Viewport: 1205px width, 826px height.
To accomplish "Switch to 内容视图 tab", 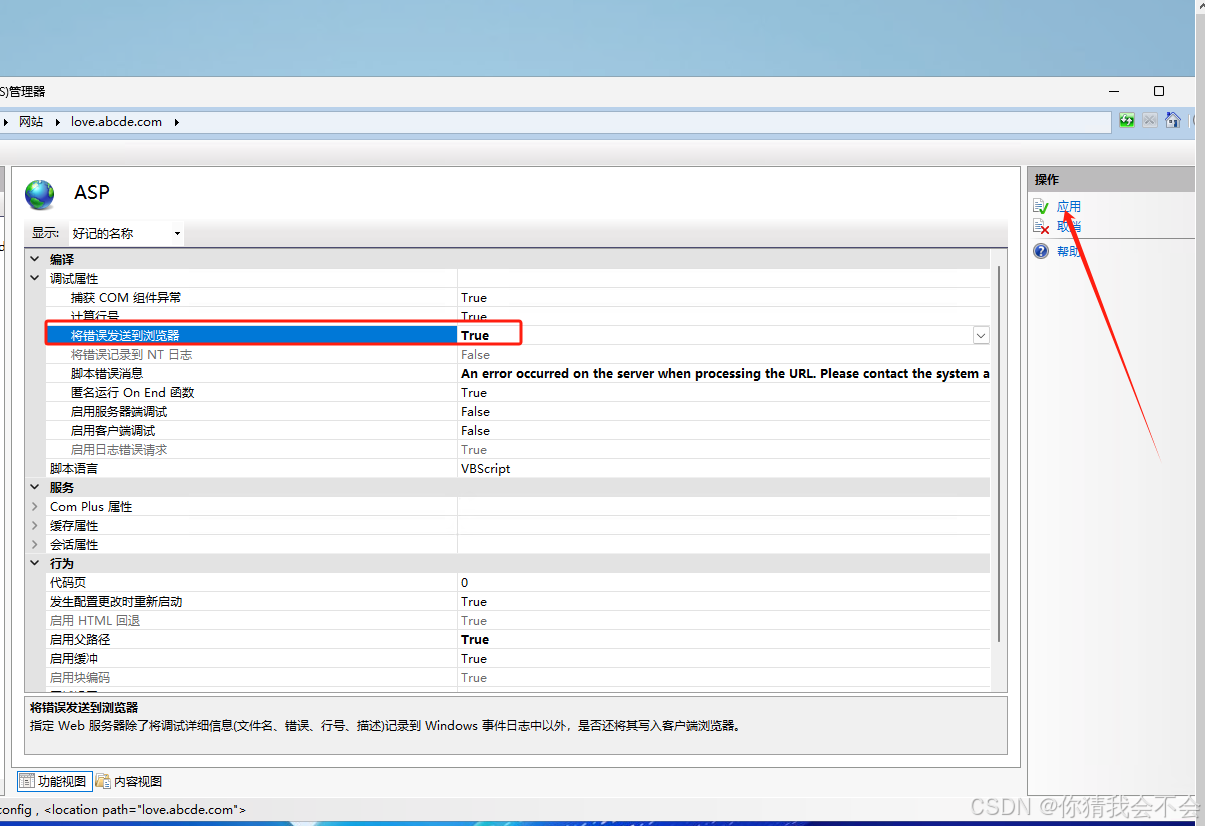I will click(129, 781).
